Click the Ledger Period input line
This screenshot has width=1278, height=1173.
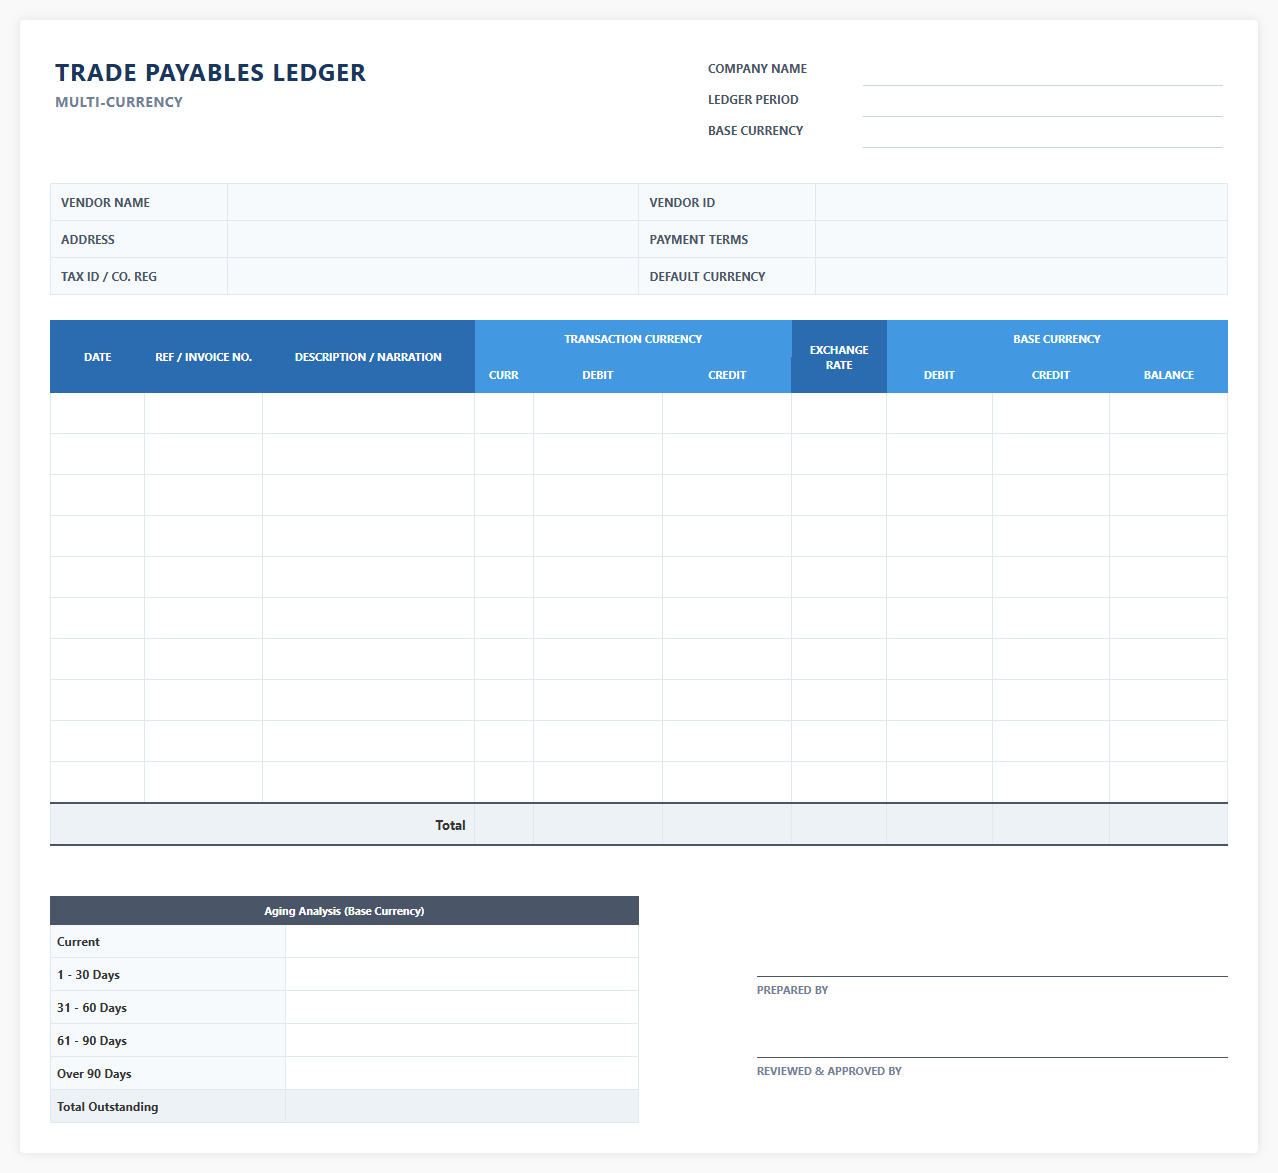(x=1042, y=101)
